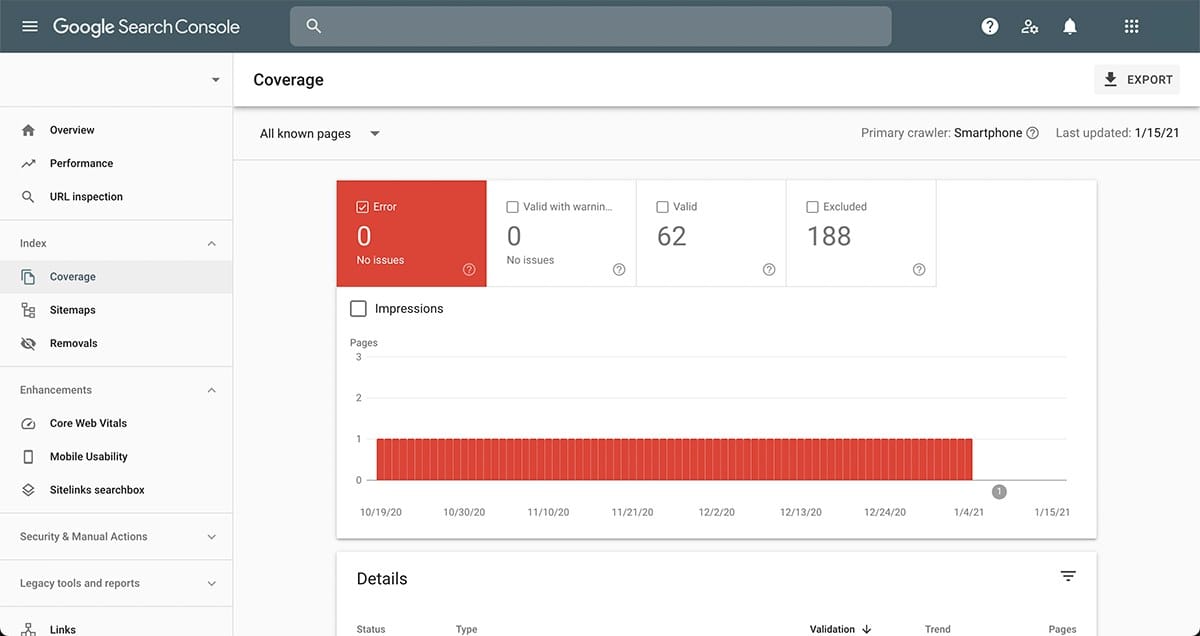
Task: Open the Help question mark icon
Action: (990, 27)
